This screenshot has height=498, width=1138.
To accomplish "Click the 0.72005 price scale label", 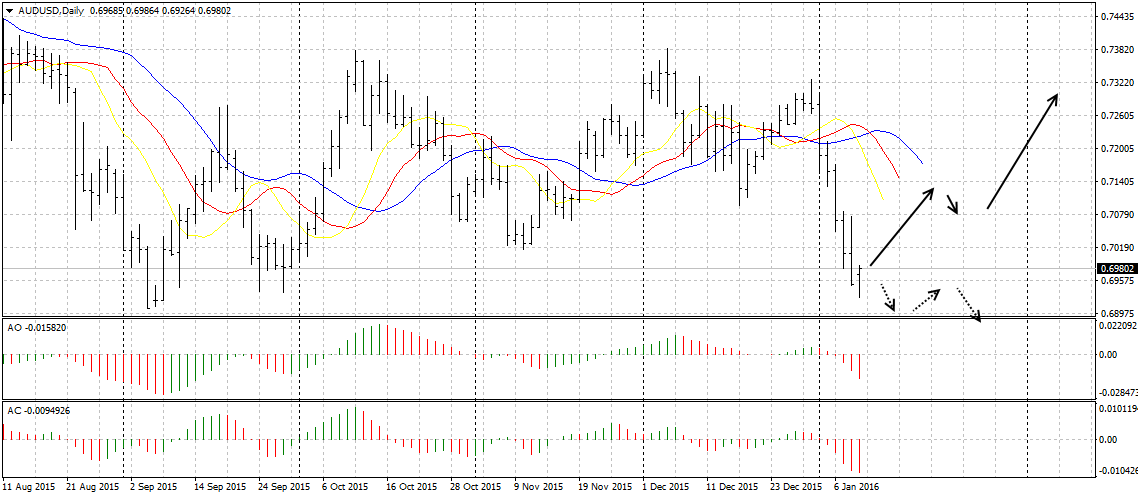I will 1115,149.
